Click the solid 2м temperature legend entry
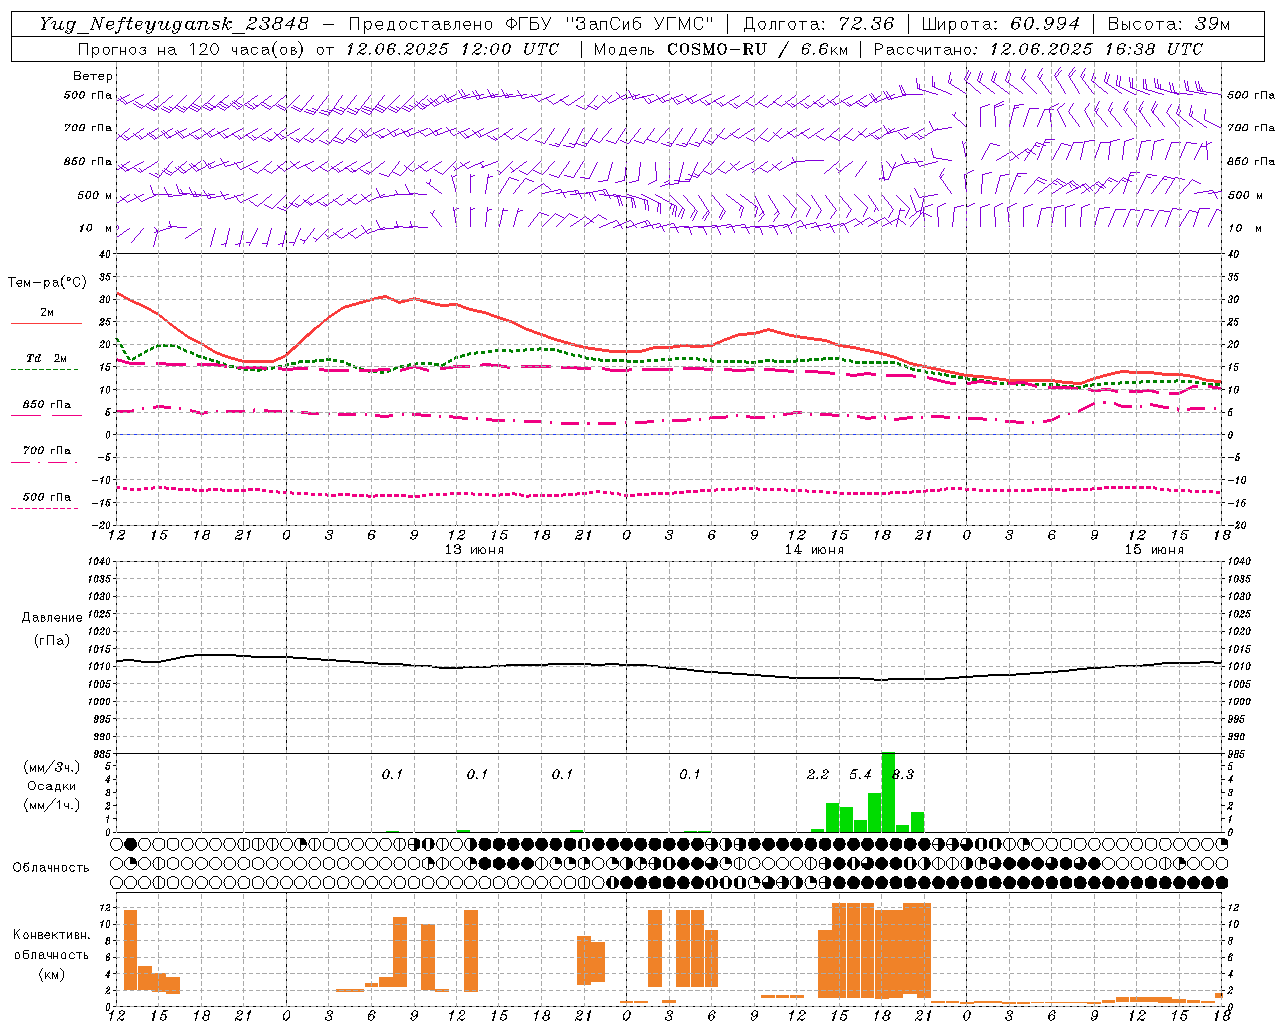 tap(46, 314)
